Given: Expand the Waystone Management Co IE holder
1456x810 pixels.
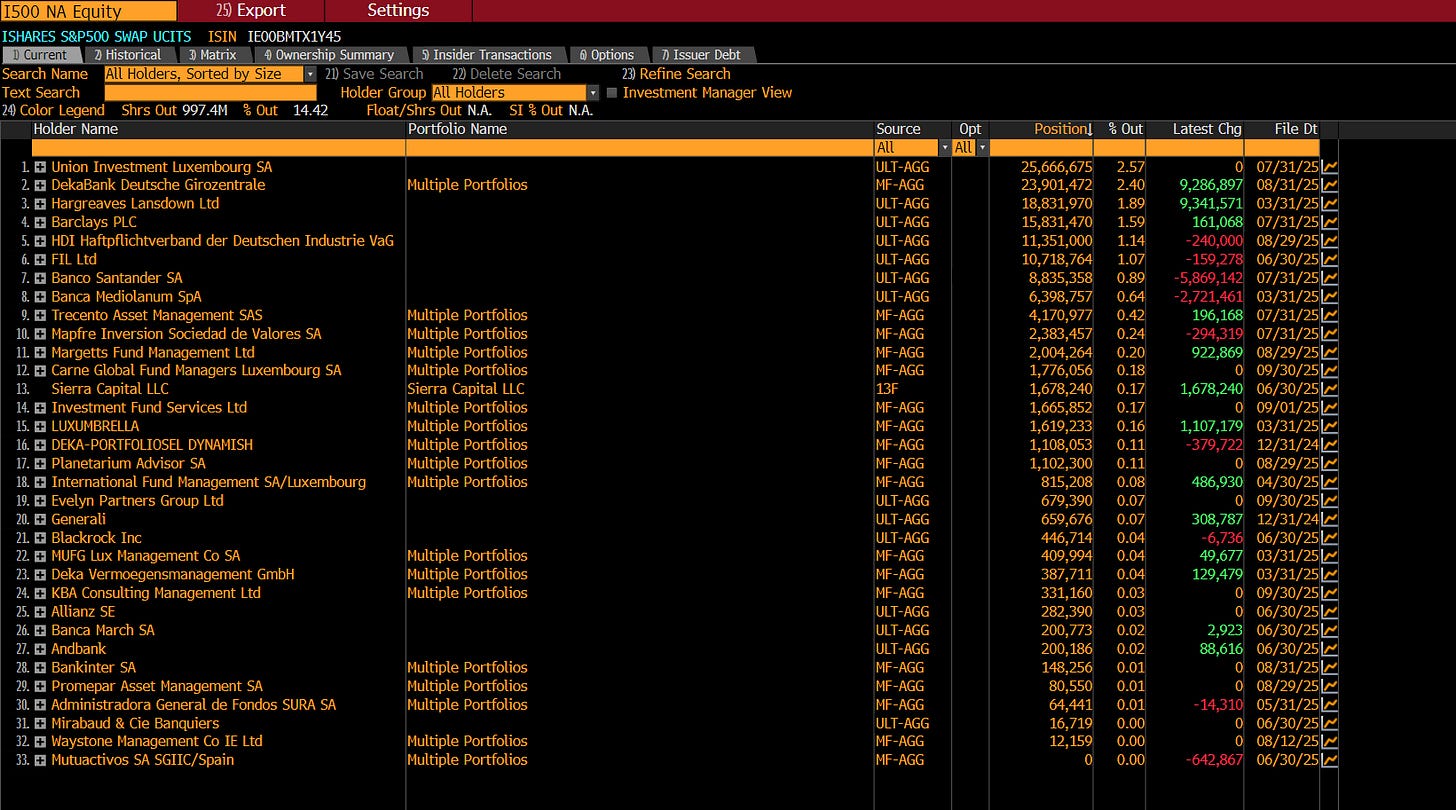Looking at the screenshot, I should click(40, 742).
